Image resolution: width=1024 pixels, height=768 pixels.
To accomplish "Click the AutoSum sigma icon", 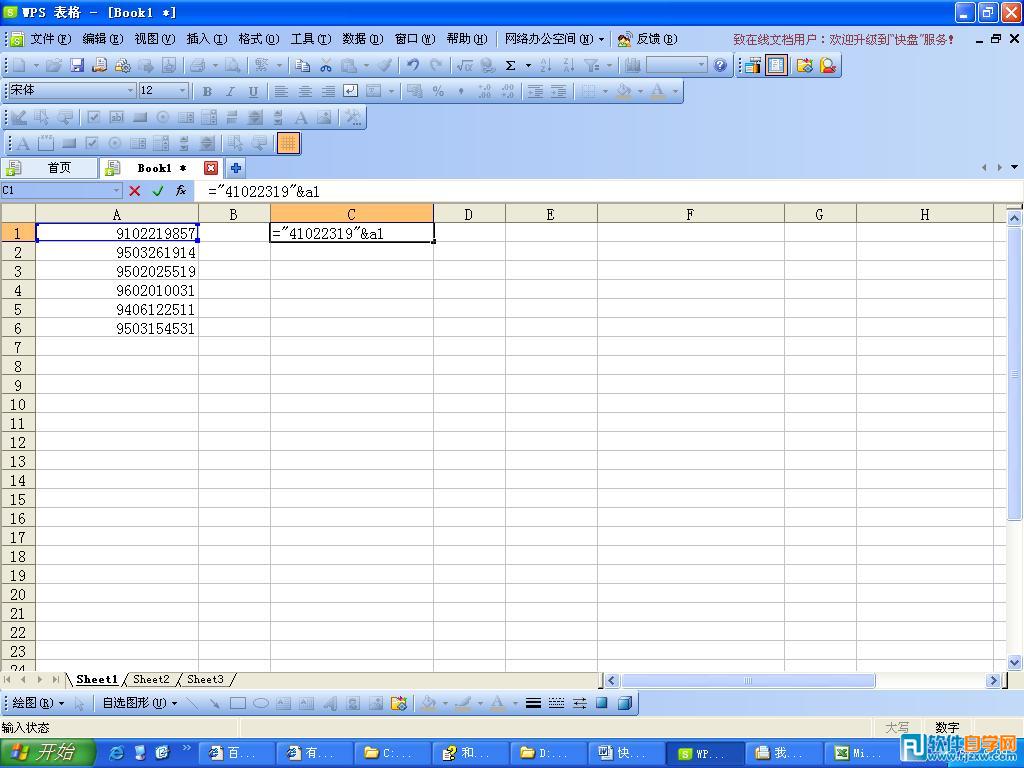I will click(511, 65).
